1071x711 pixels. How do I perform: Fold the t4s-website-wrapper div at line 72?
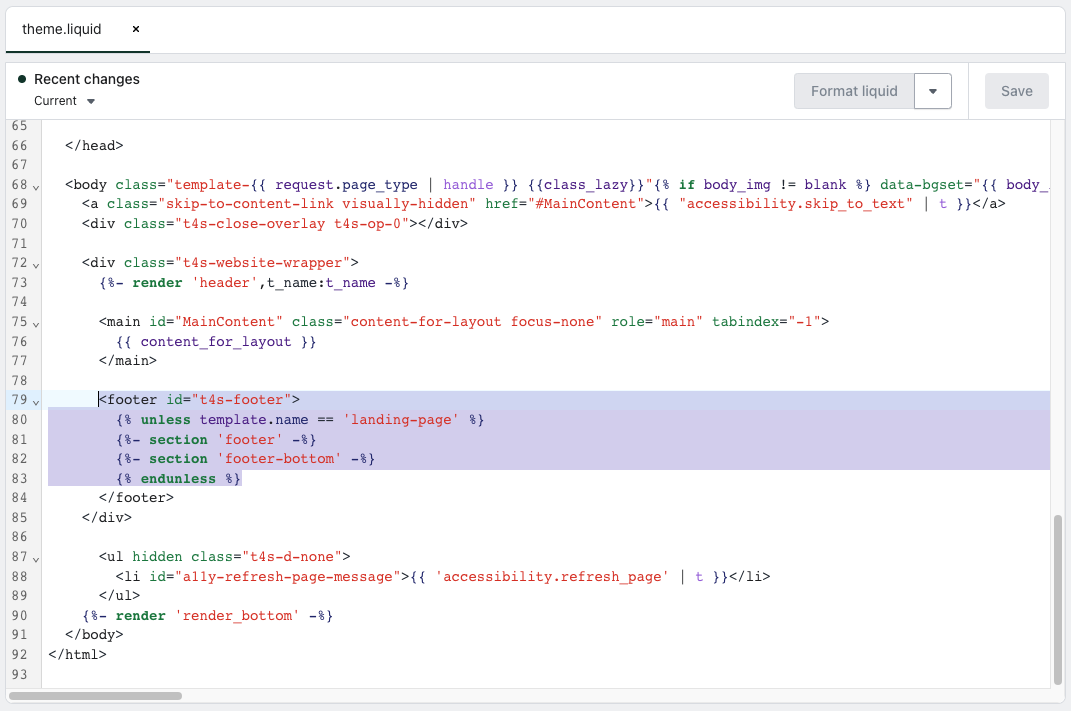[36, 264]
